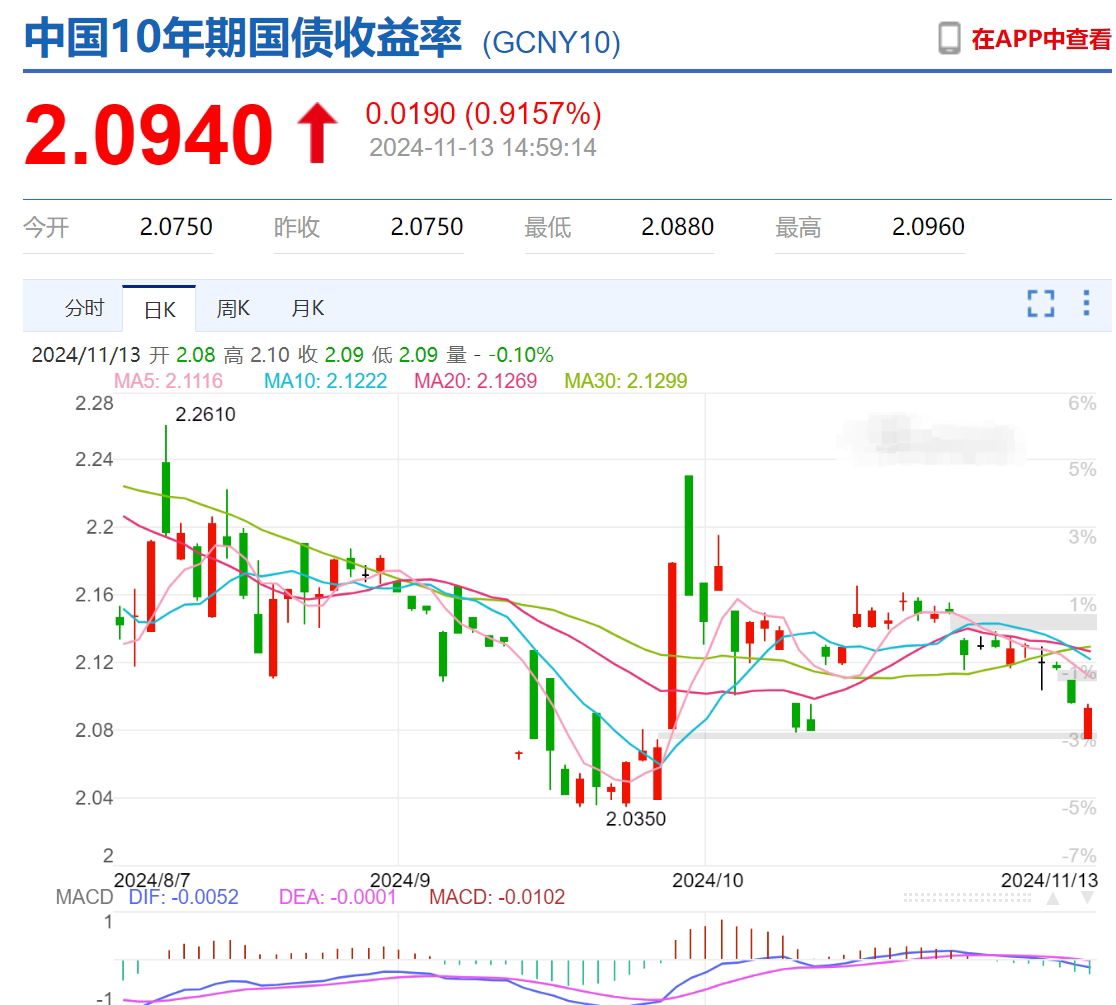Click the down triangle below the chart
1116x1005 pixels.
tap(1087, 898)
